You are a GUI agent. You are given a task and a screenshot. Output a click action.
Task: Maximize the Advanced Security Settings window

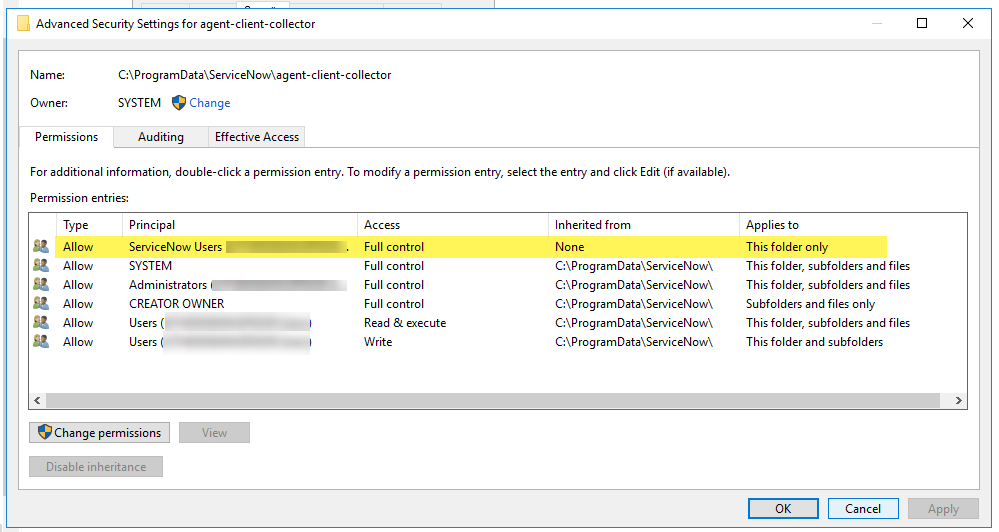pyautogui.click(x=922, y=24)
